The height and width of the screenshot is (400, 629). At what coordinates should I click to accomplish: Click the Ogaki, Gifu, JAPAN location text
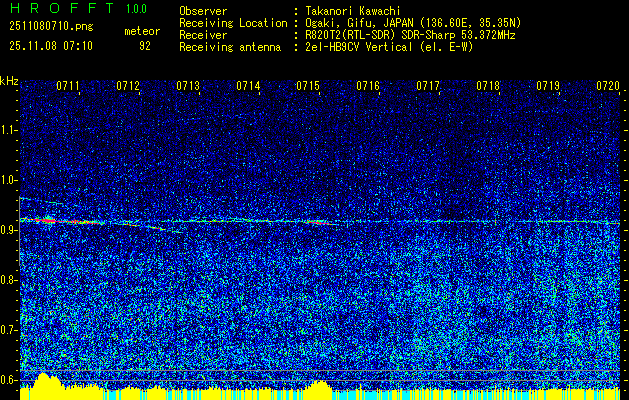(x=413, y=23)
